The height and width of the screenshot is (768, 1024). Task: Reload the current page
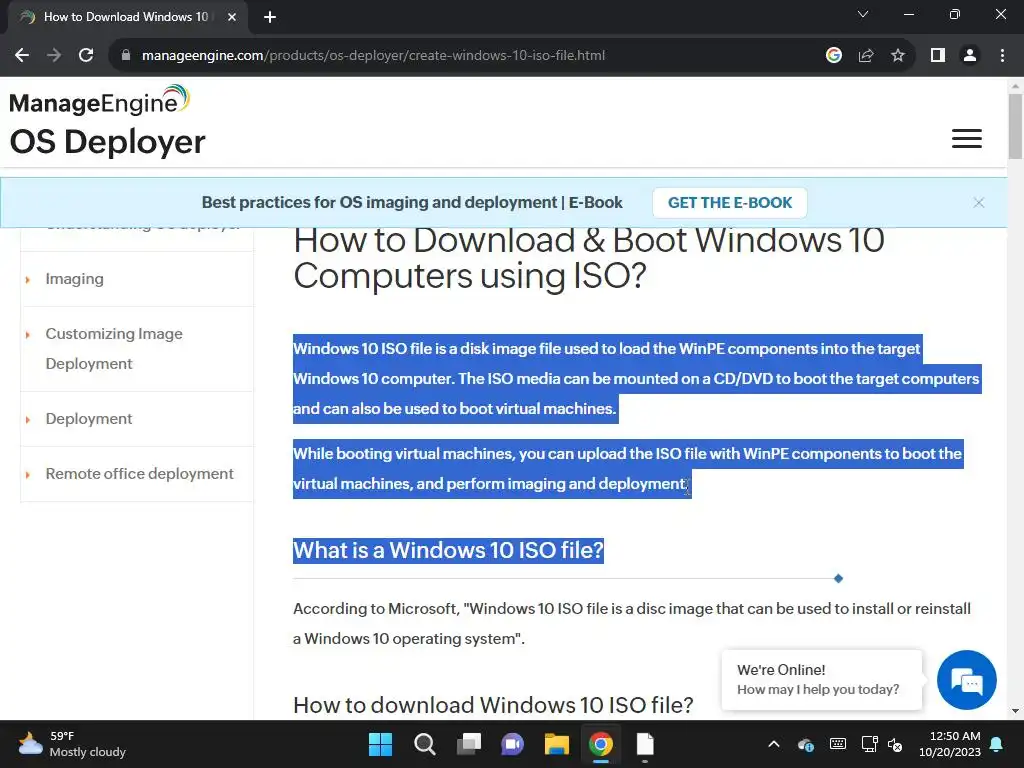pyautogui.click(x=86, y=56)
